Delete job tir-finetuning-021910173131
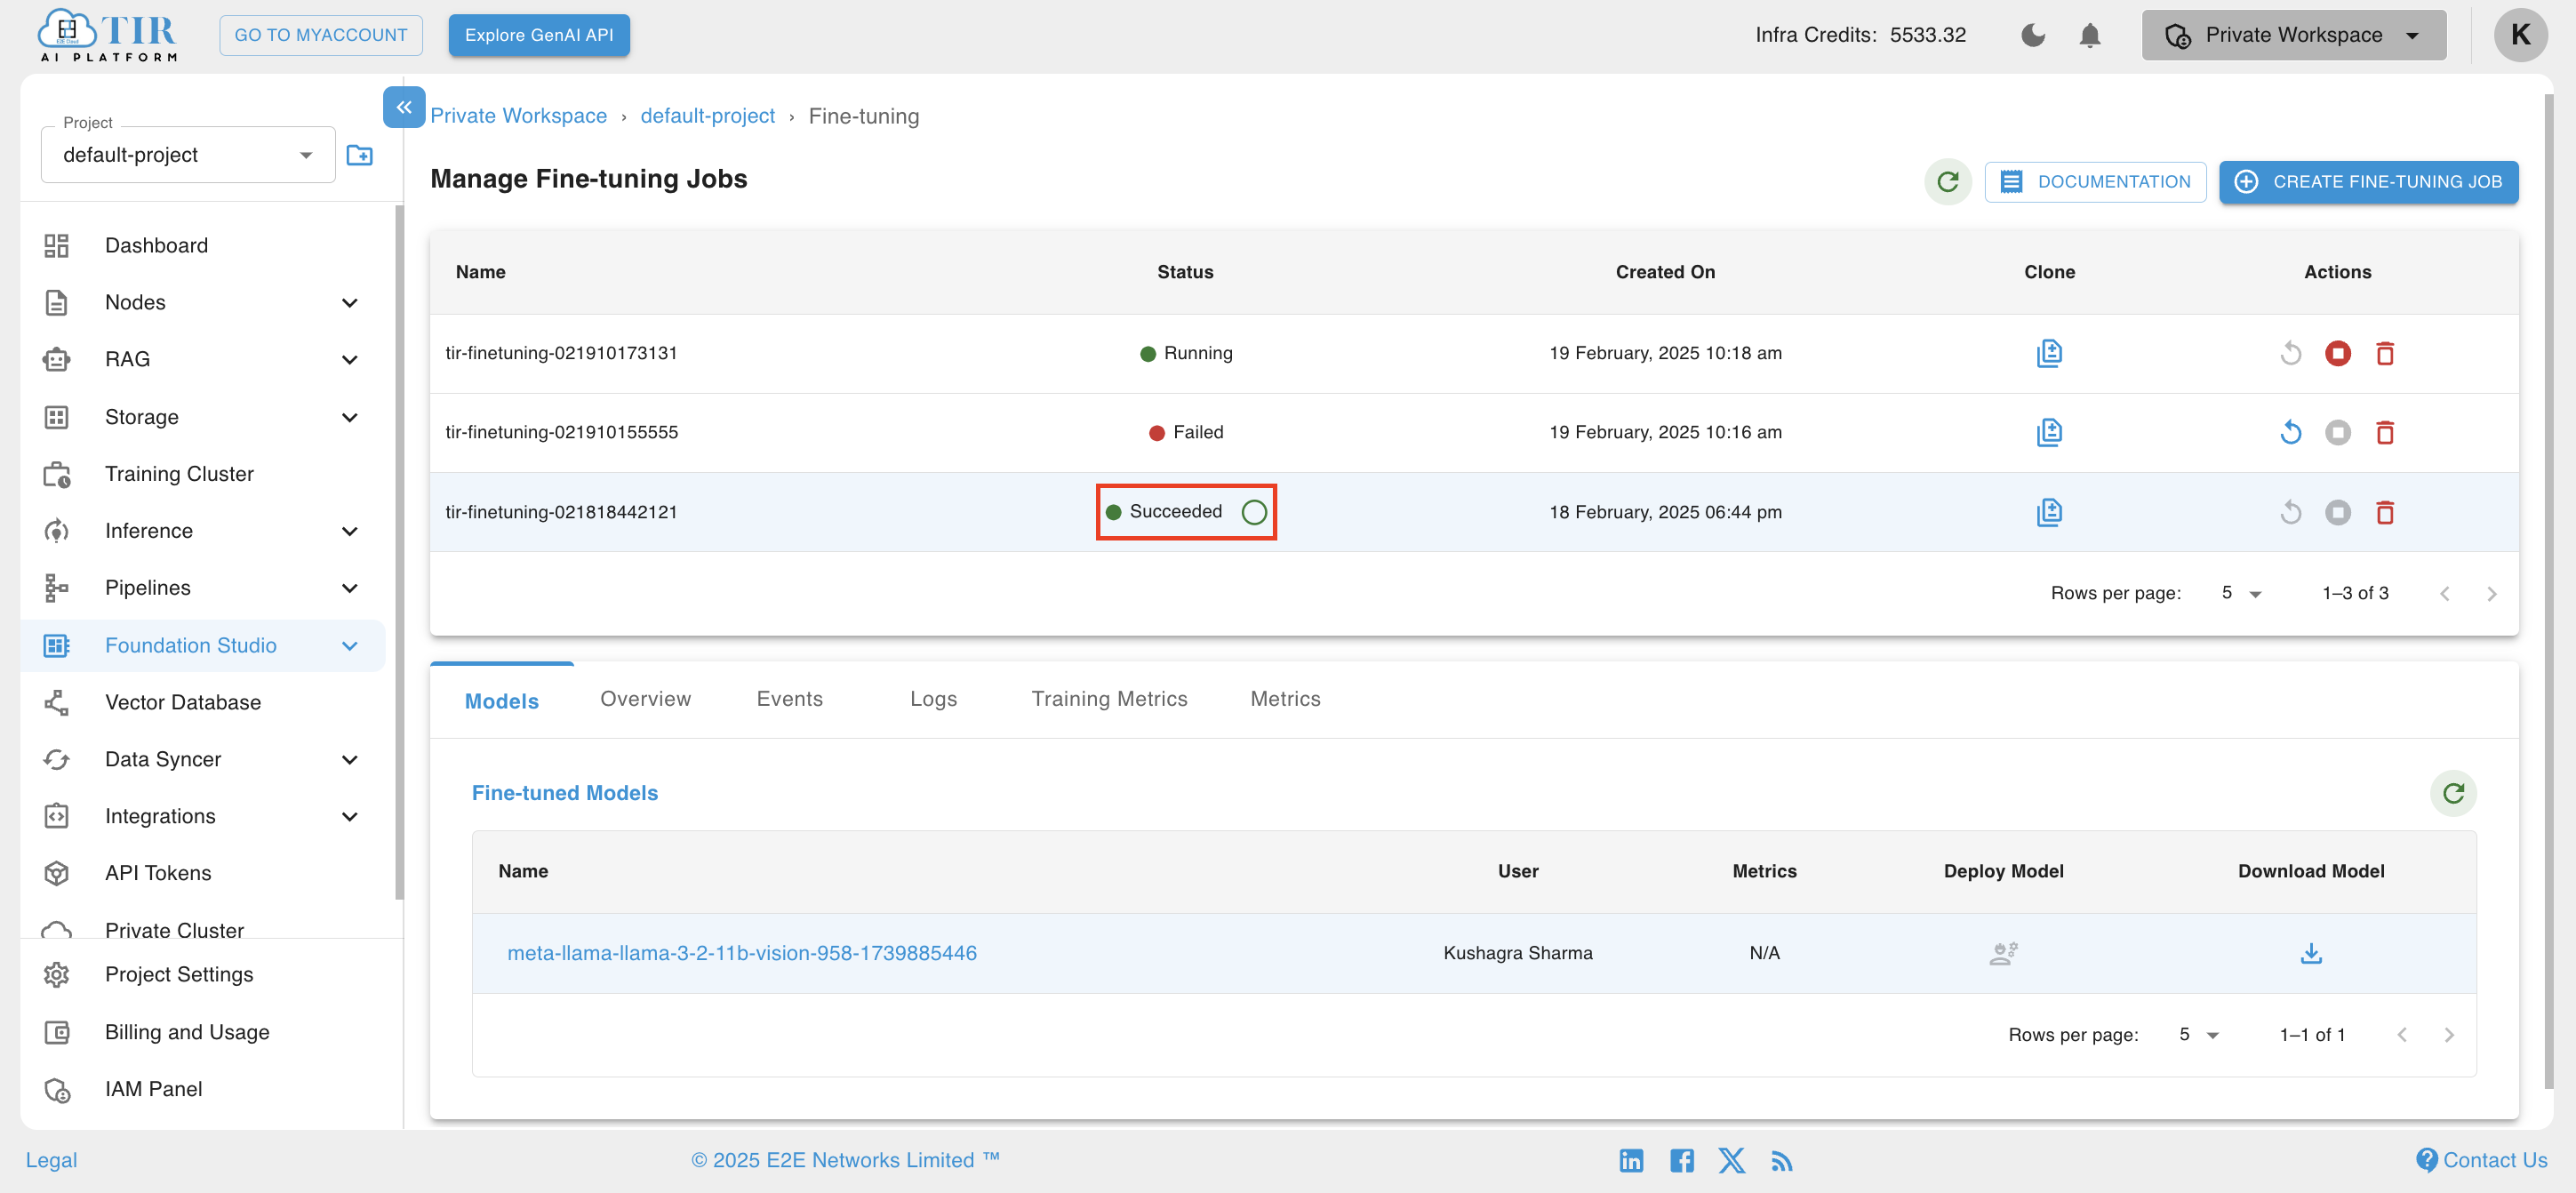Screen dimensions: 2576x1193 click(x=2385, y=353)
